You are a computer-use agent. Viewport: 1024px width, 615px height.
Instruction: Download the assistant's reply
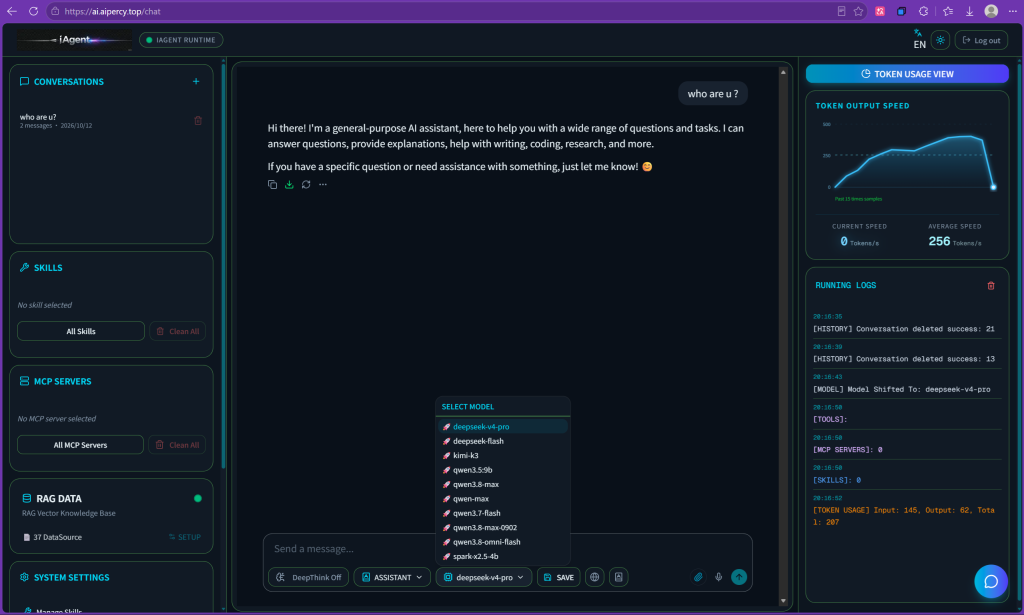289,185
